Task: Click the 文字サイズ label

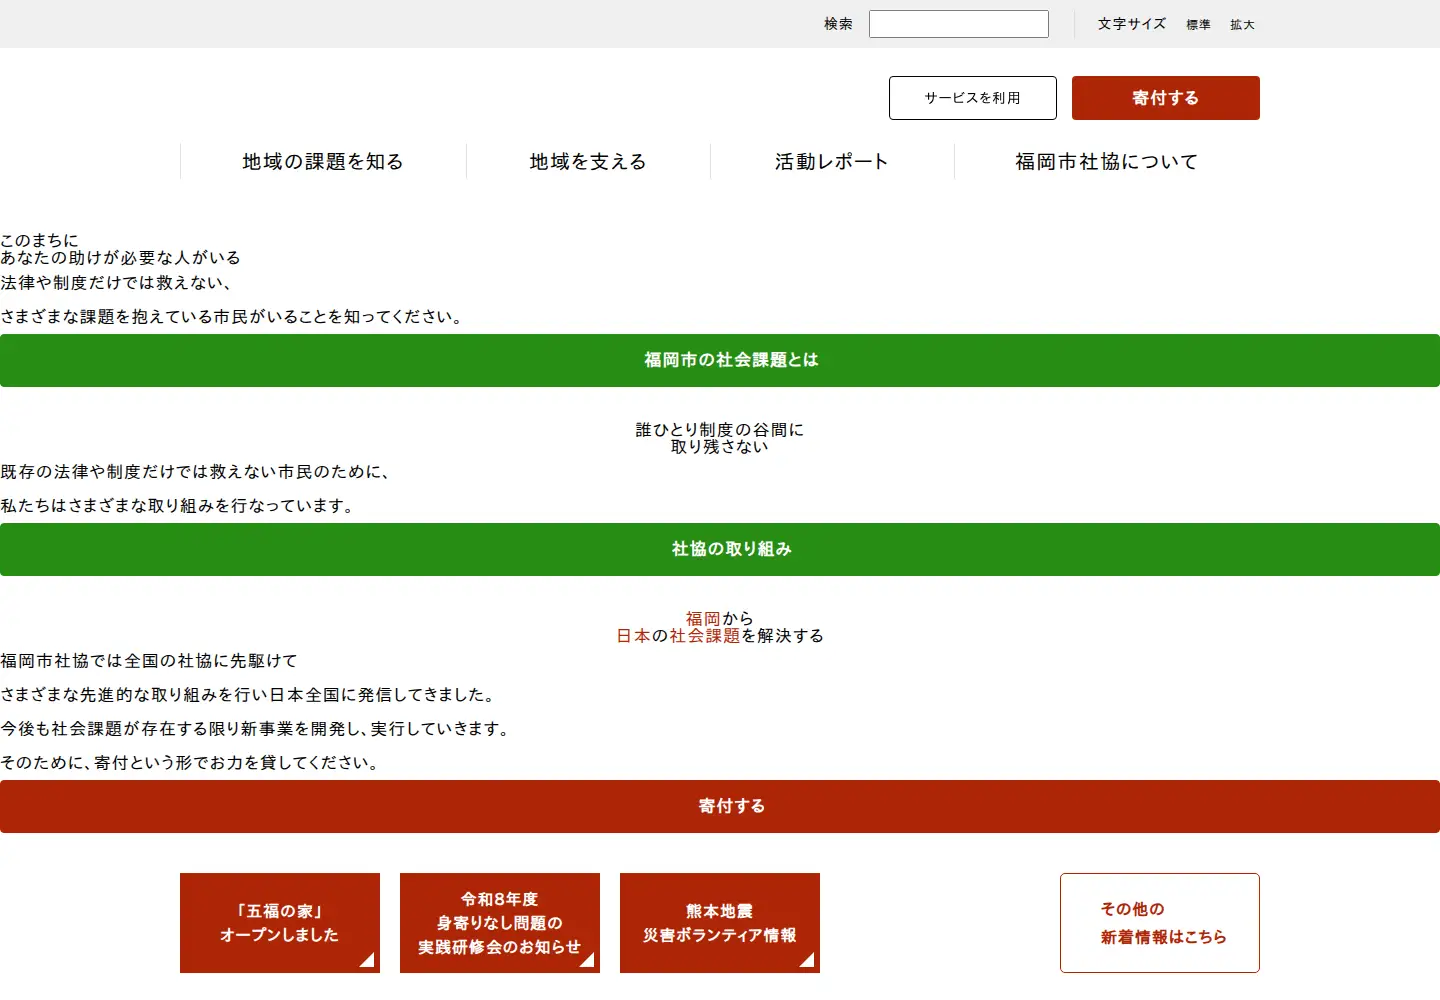Action: pyautogui.click(x=1132, y=24)
